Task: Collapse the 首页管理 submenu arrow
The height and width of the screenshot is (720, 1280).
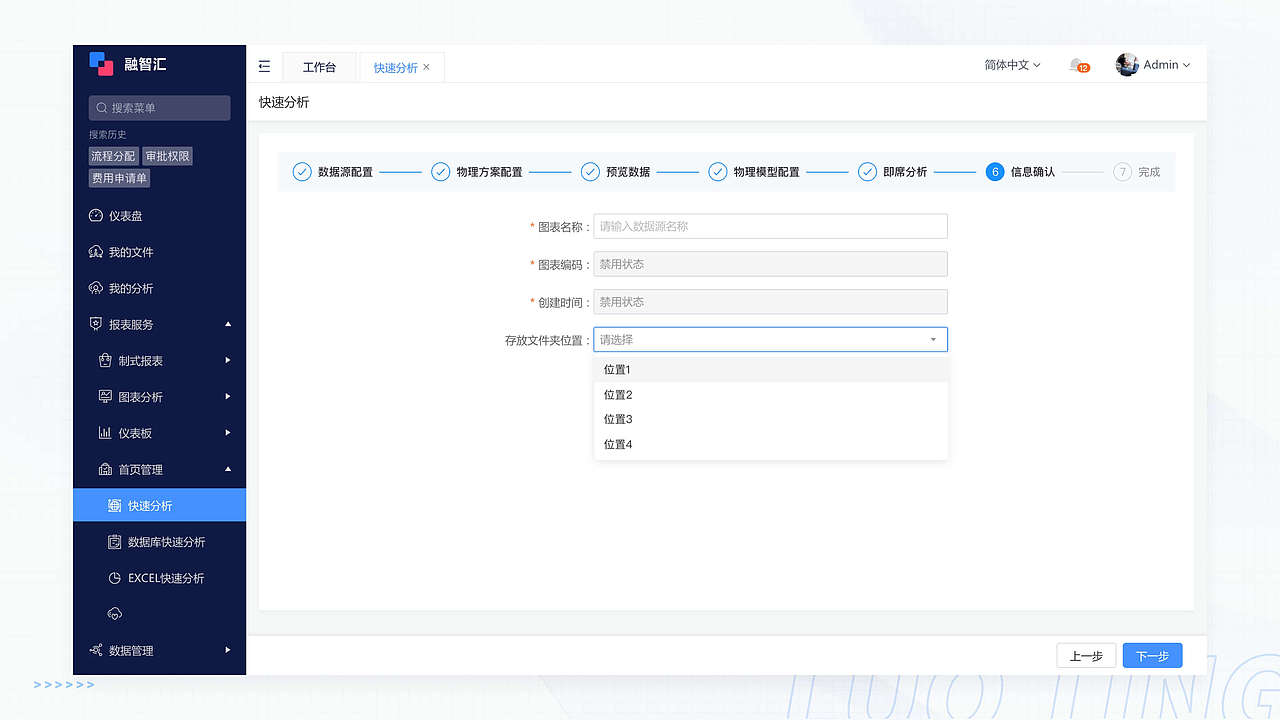Action: [x=228, y=469]
